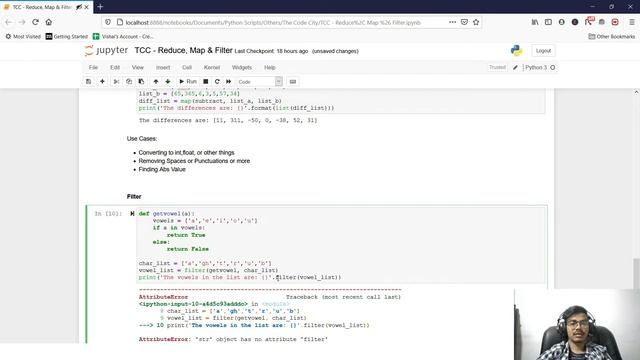
Task: Click the AttributeError final error message line
Action: (233, 339)
